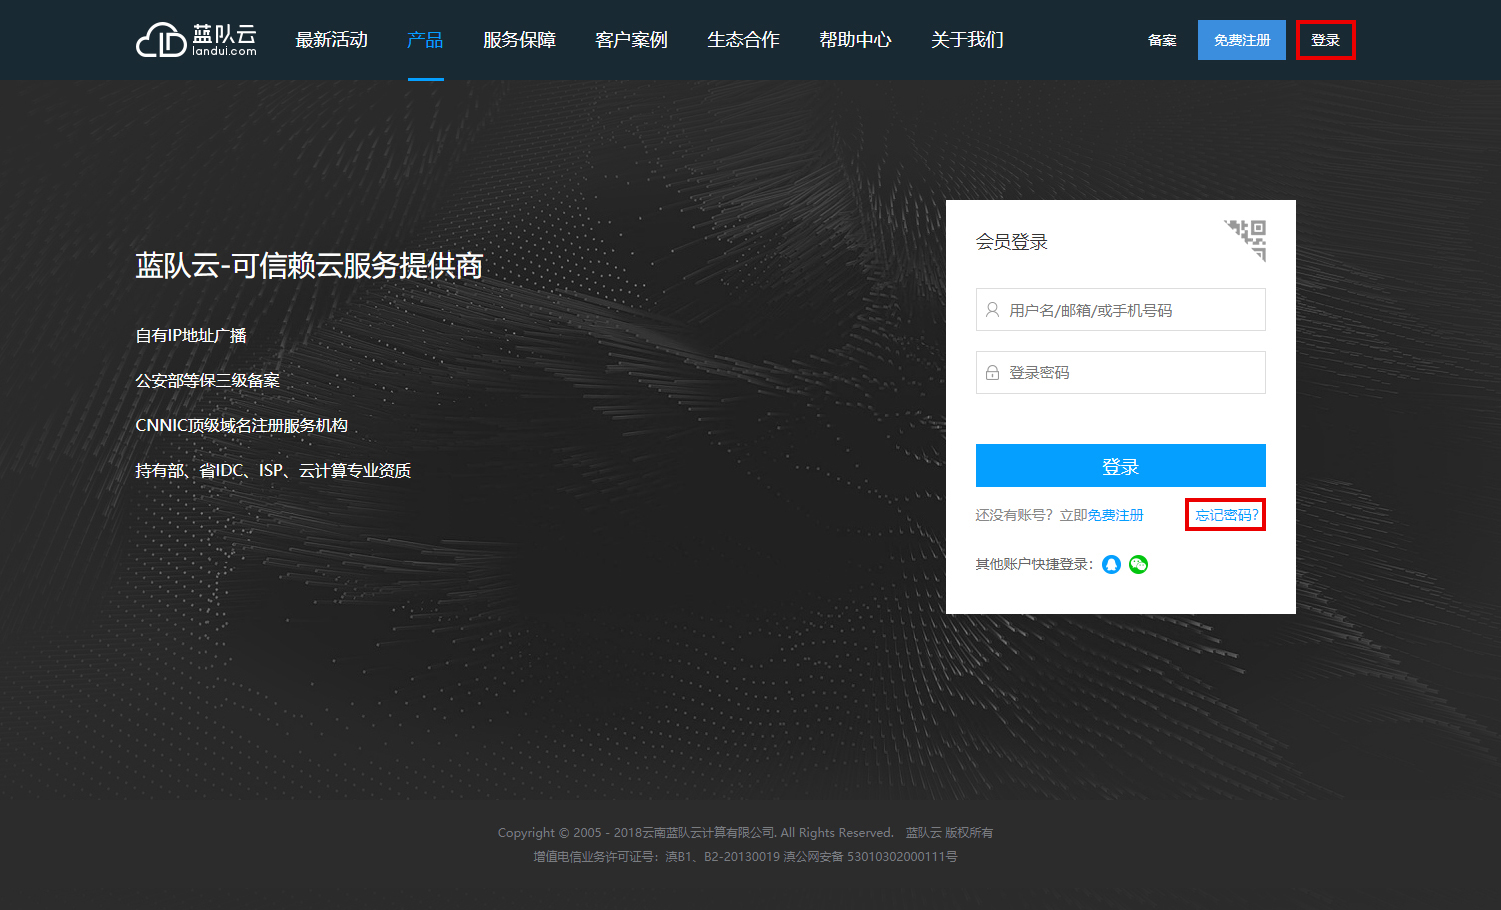Screen dimensions: 1501x910
Task: Click the 滇公网安备 53010302000111号 footer text
Action: tap(870, 857)
